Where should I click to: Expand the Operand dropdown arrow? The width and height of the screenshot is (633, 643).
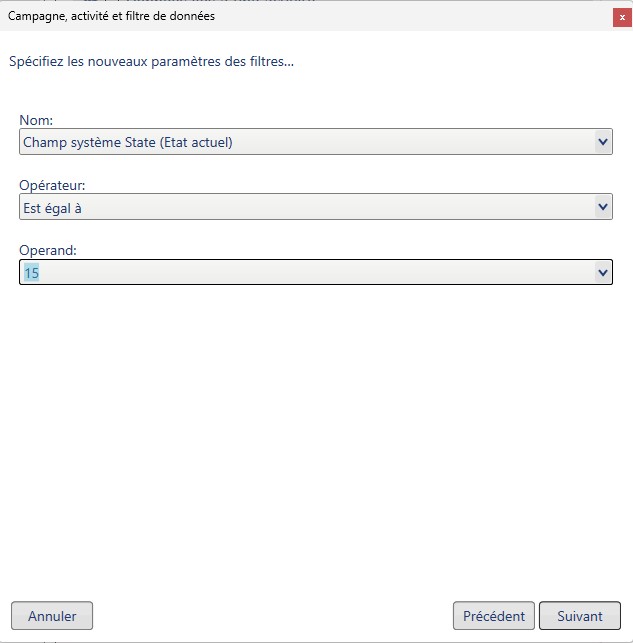(602, 272)
